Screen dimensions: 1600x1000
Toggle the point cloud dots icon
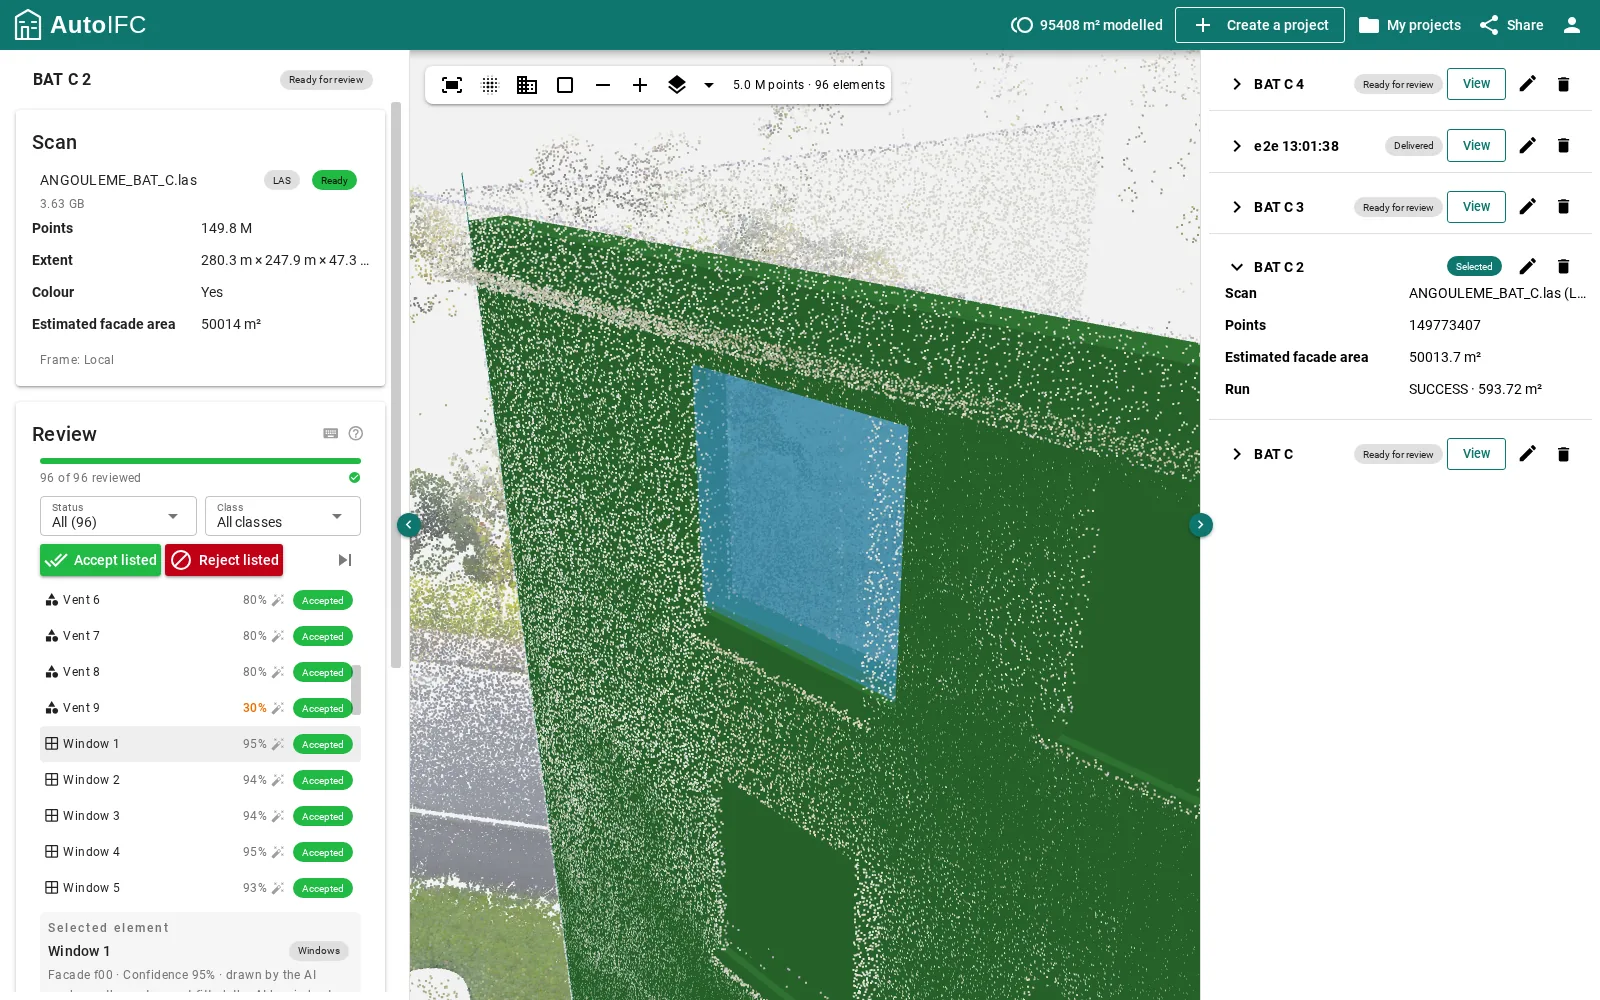tap(490, 85)
